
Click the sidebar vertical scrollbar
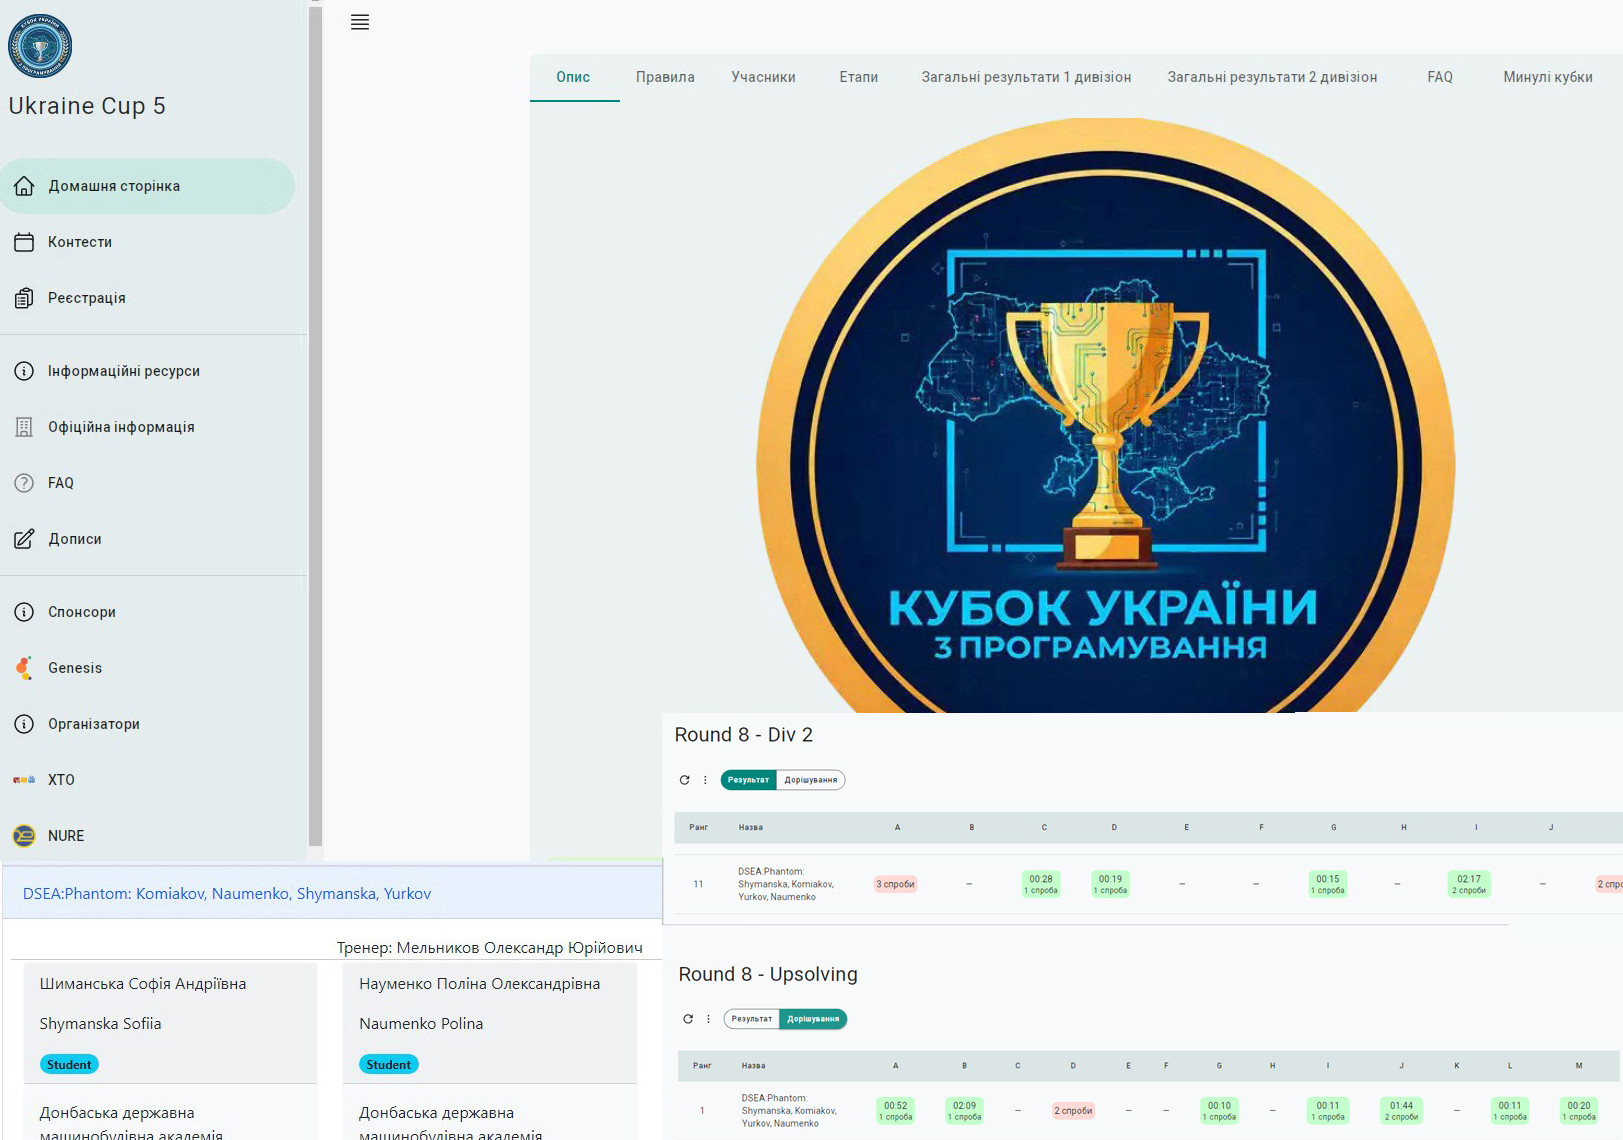[x=315, y=425]
